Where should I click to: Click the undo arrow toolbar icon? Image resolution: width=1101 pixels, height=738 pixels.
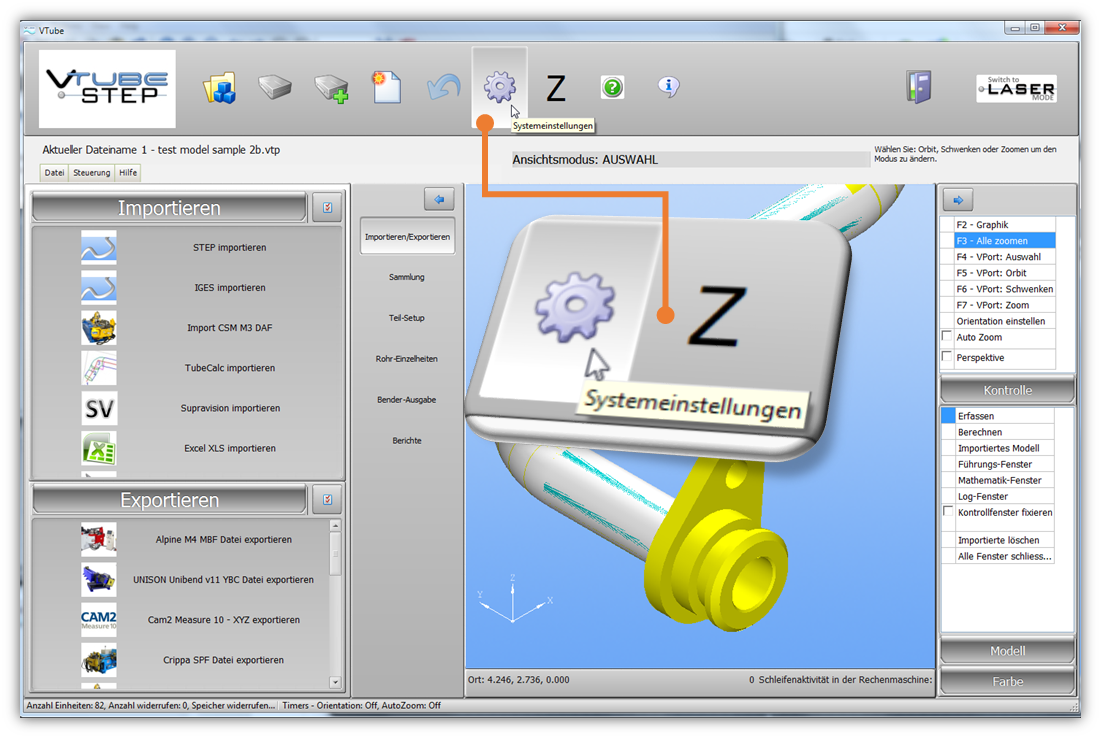pos(443,88)
